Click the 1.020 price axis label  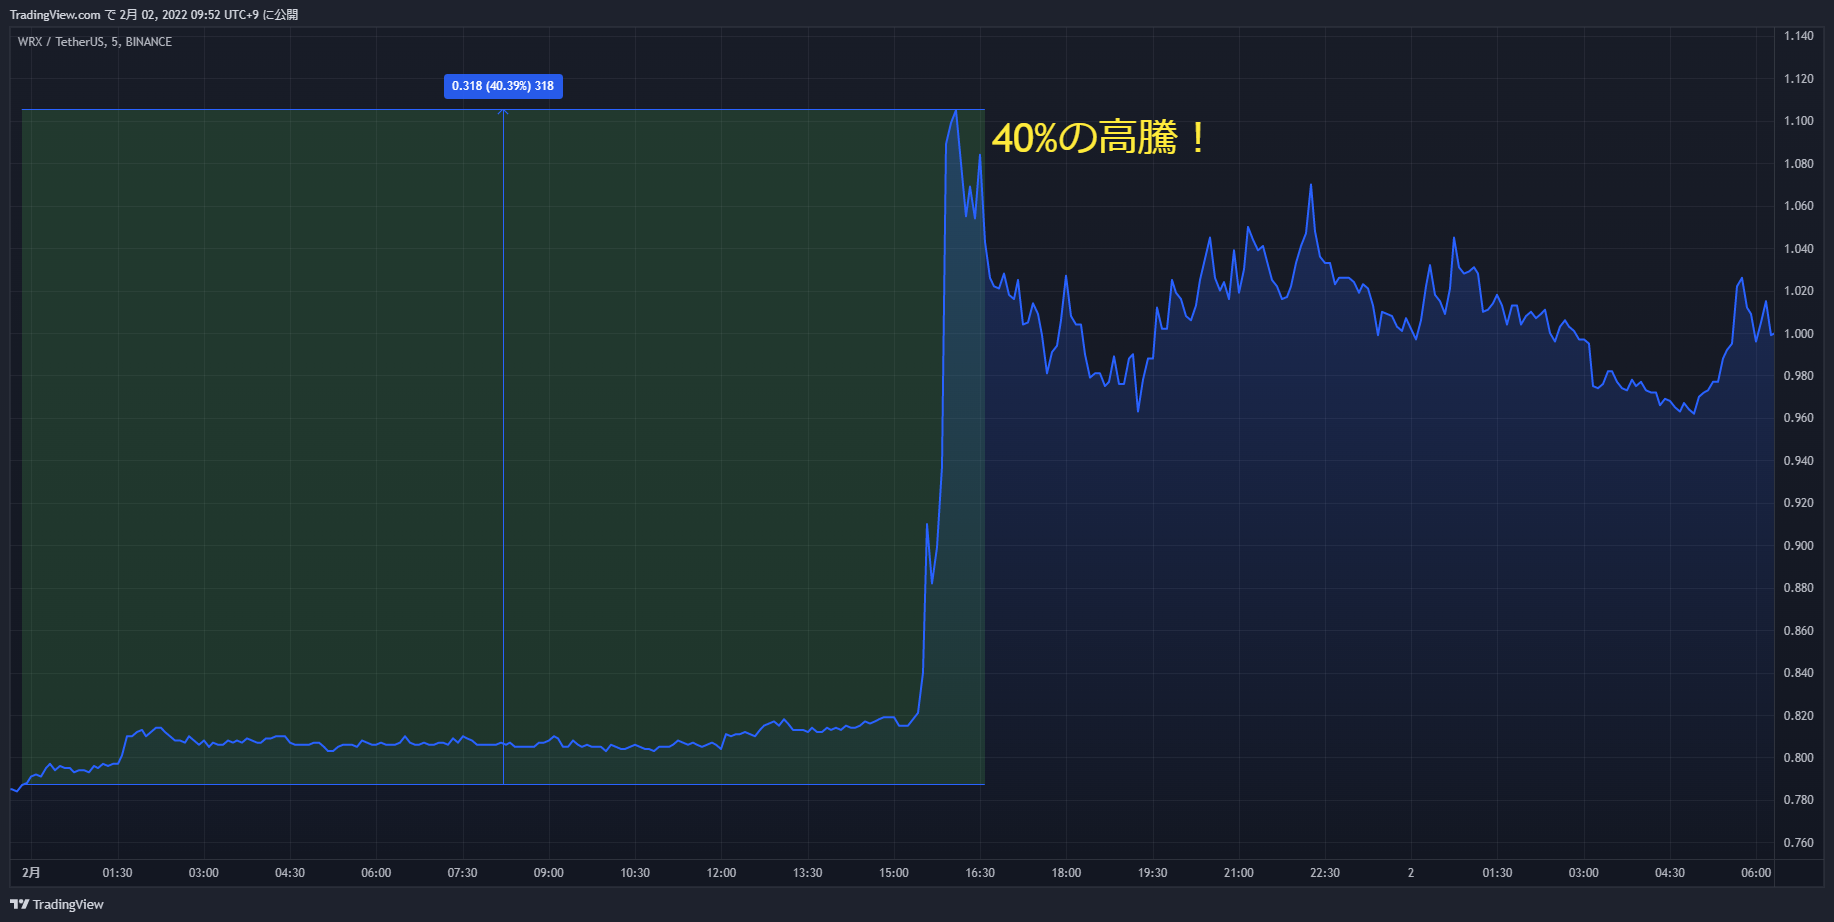pyautogui.click(x=1798, y=291)
